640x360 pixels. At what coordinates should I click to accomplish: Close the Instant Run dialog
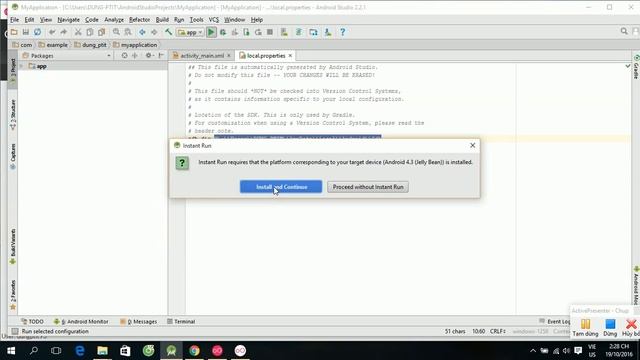tap(472, 145)
